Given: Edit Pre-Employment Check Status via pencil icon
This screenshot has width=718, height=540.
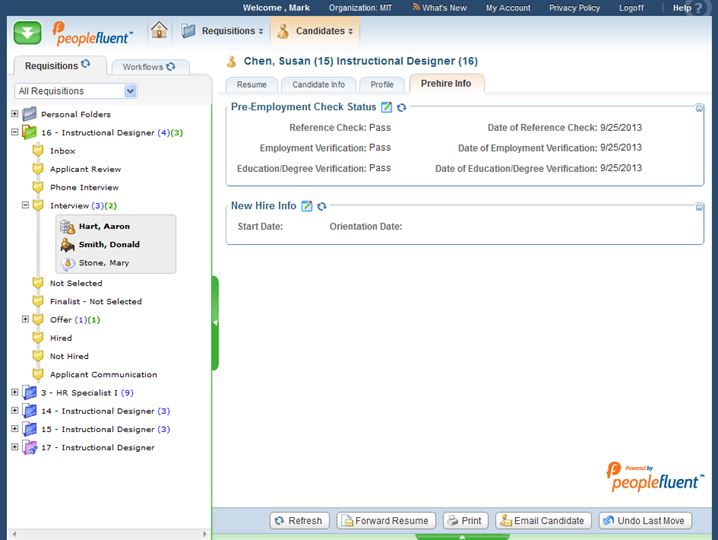Looking at the screenshot, I should click(387, 107).
